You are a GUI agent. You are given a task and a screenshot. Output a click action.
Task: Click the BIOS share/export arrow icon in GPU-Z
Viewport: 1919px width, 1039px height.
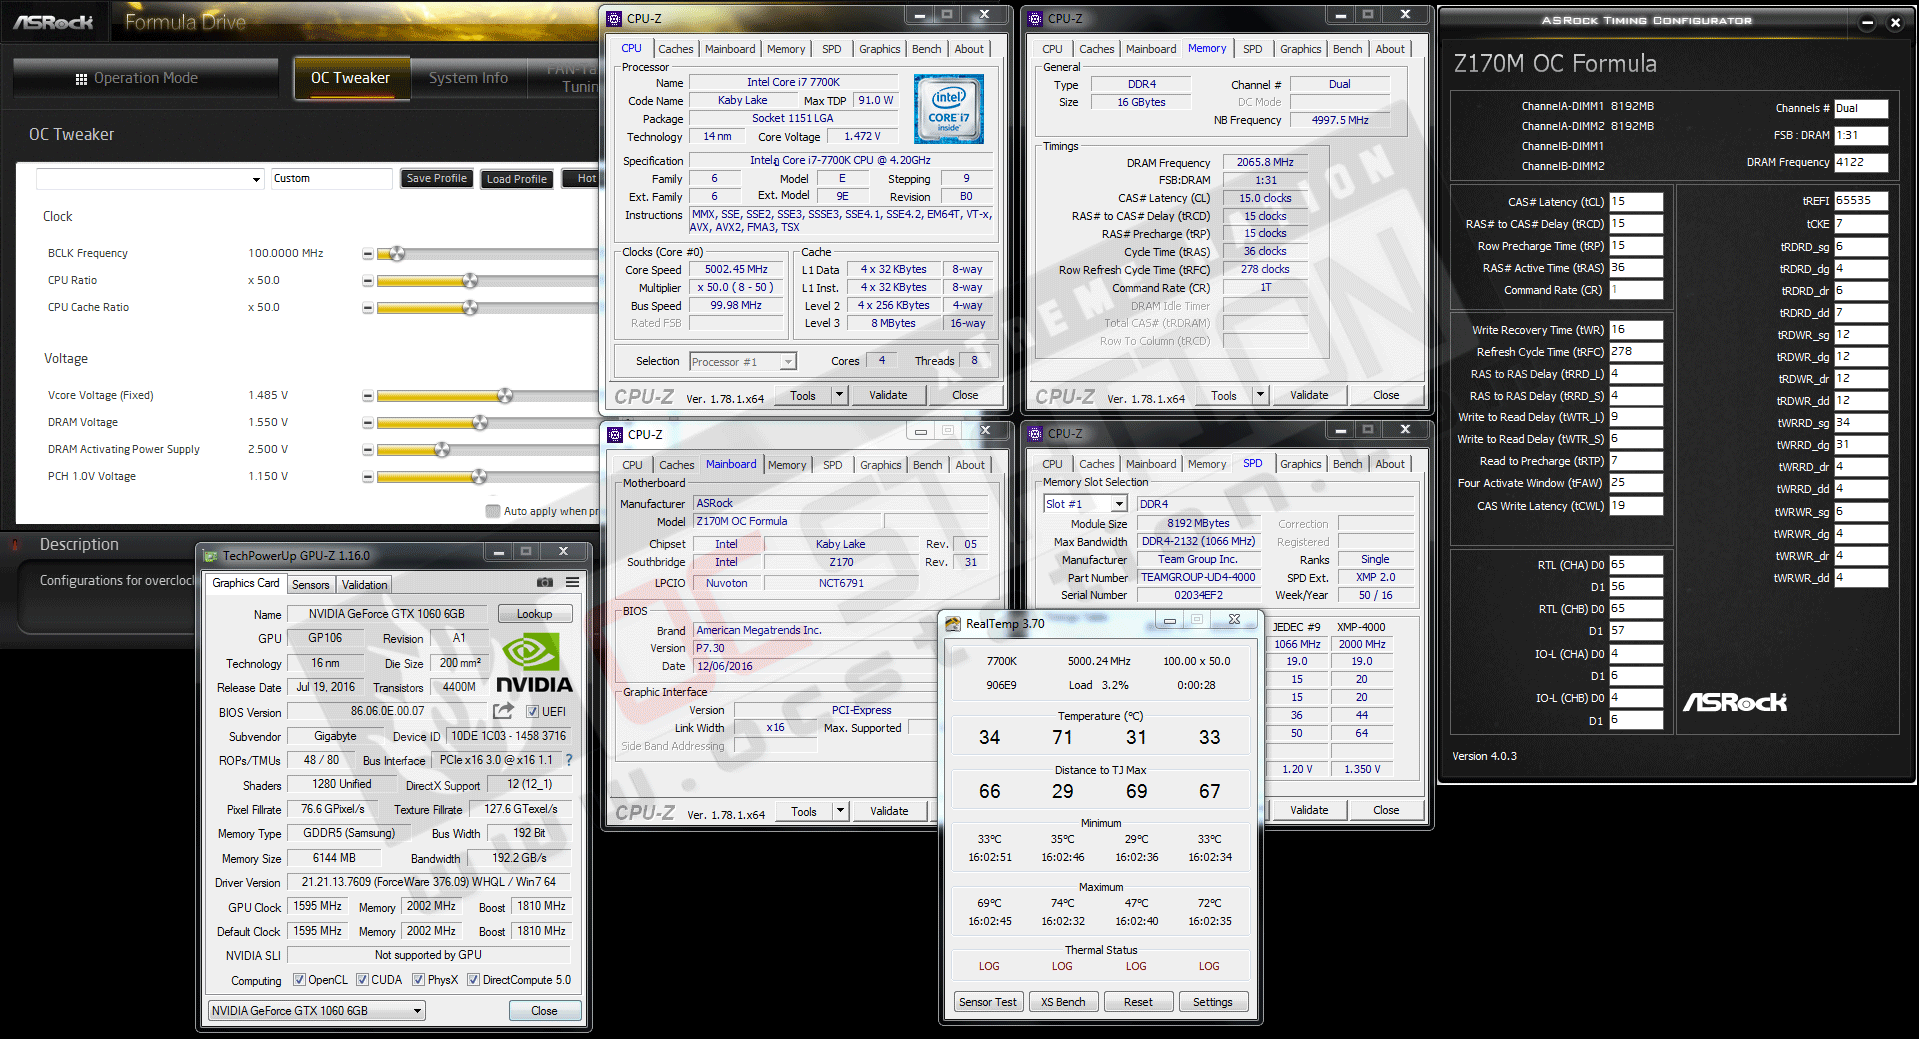tap(503, 711)
